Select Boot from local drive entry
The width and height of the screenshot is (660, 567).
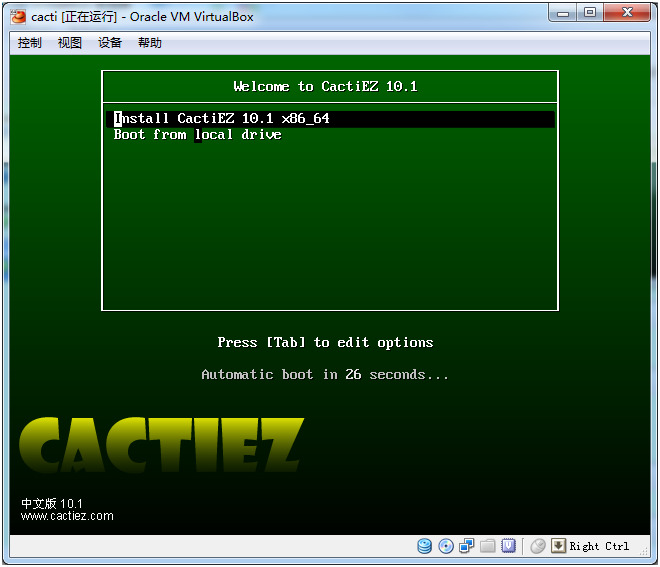pos(330,135)
